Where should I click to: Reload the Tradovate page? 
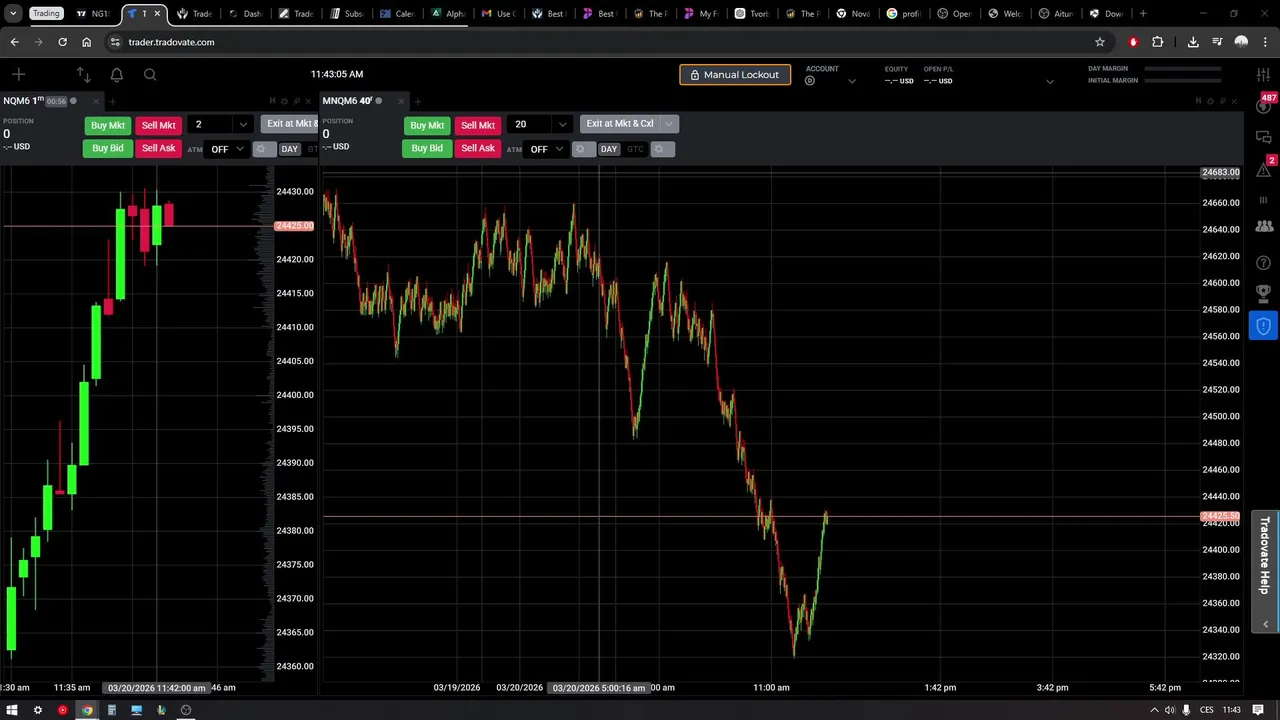point(62,42)
